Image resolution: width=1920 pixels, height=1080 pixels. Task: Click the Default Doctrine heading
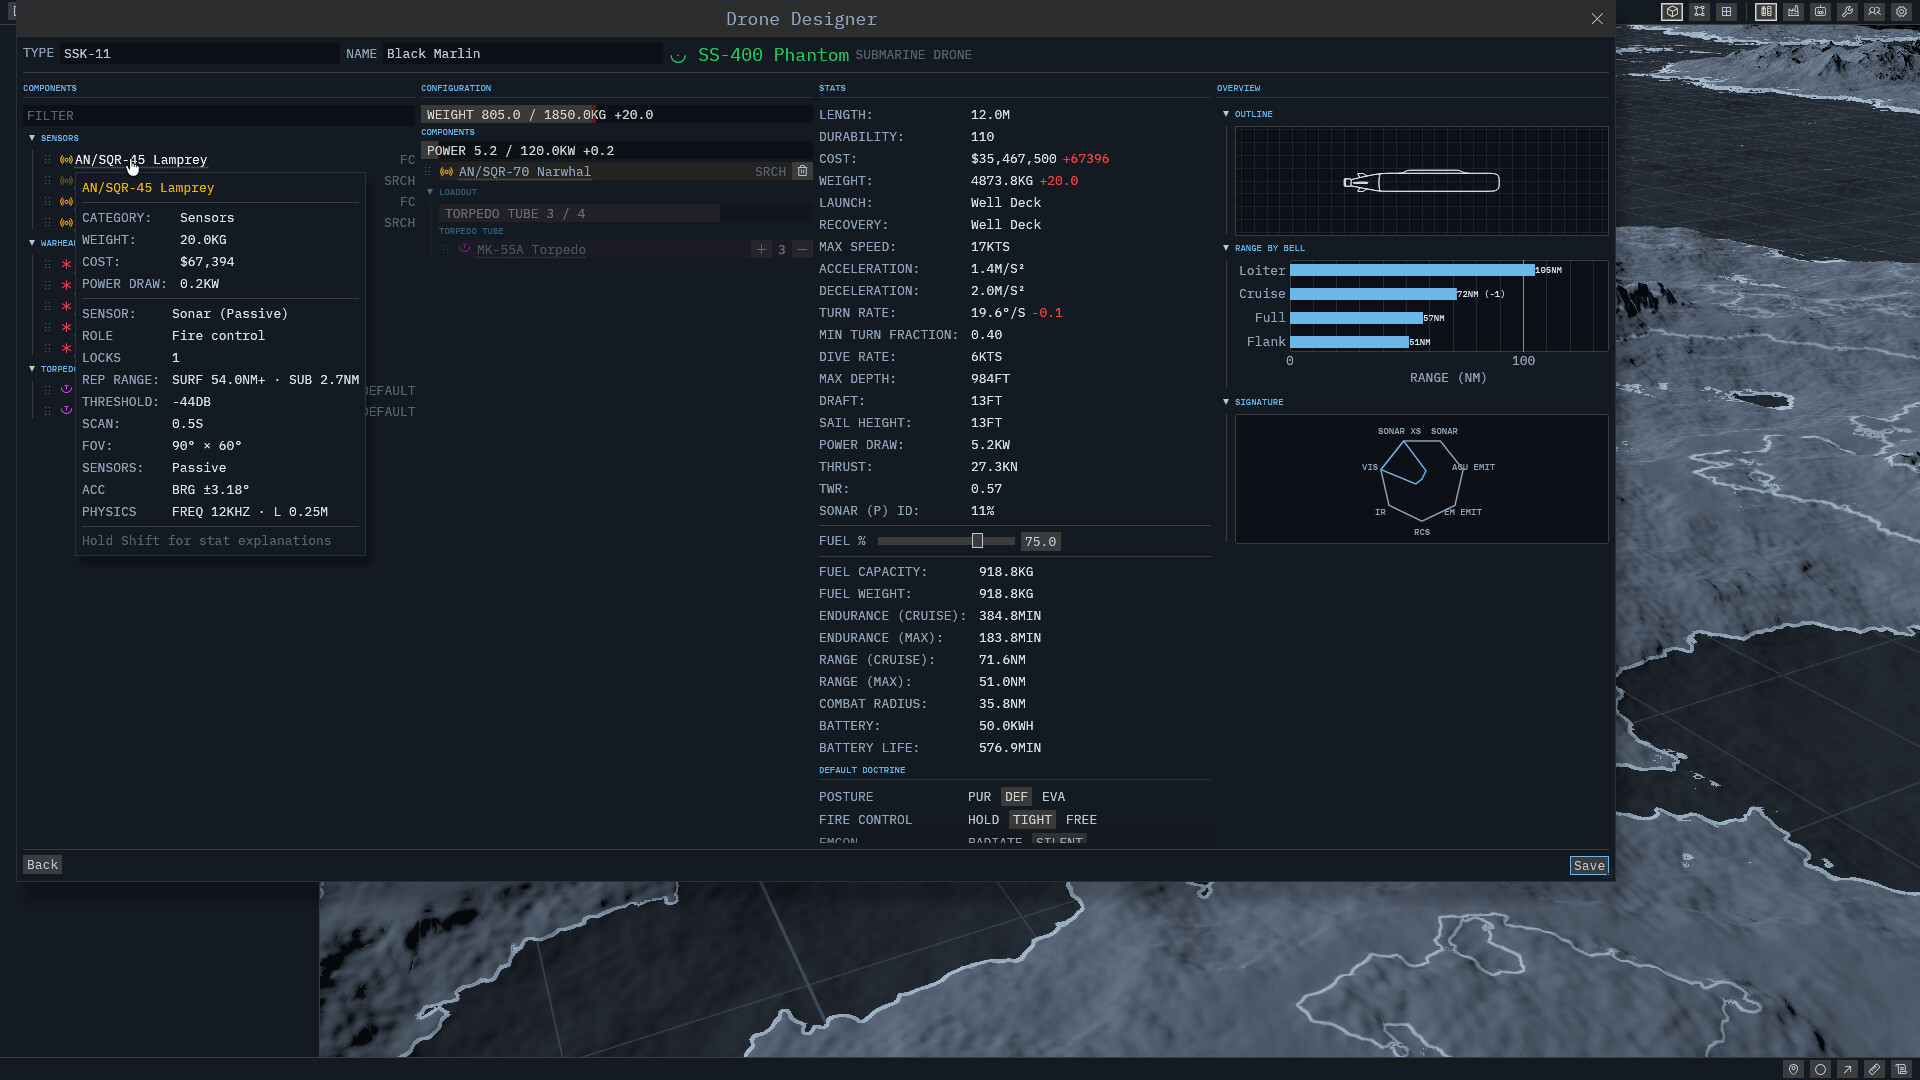[x=861, y=770]
